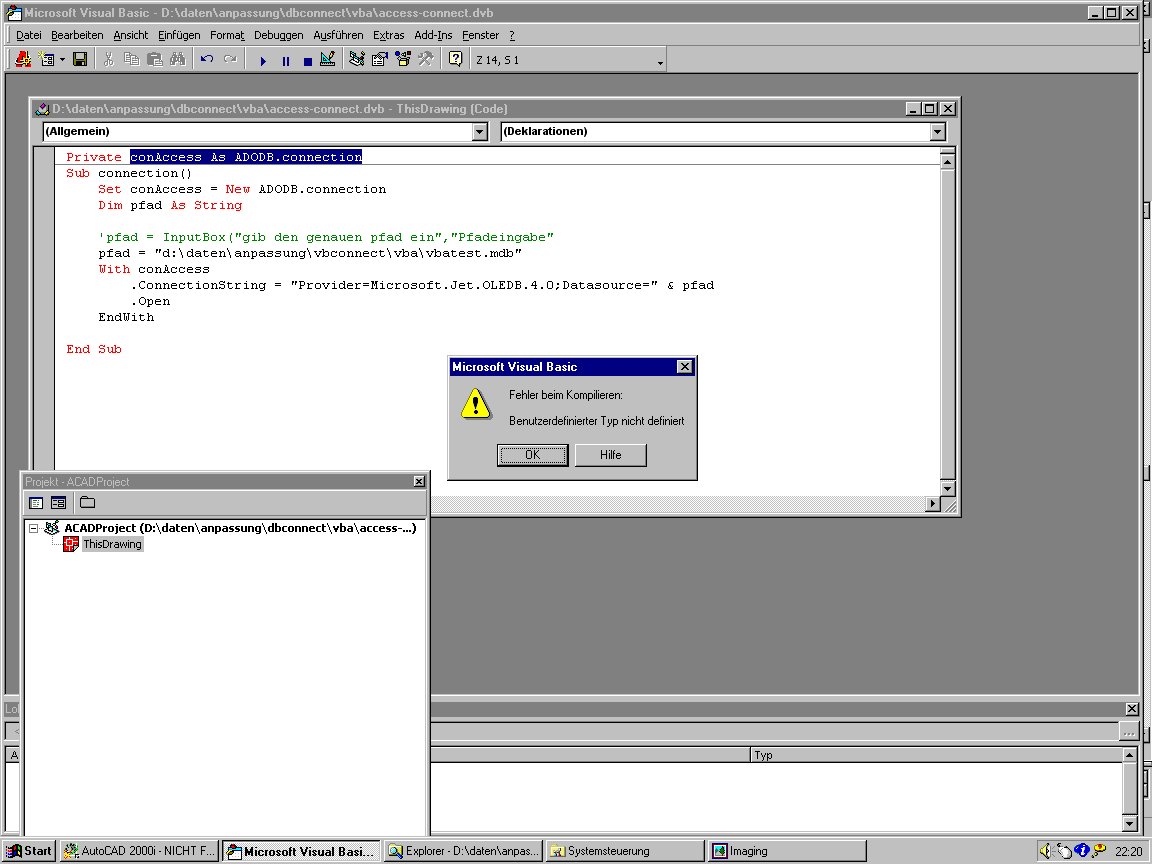Open the ? help menu
This screenshot has width=1152, height=864.
point(512,35)
